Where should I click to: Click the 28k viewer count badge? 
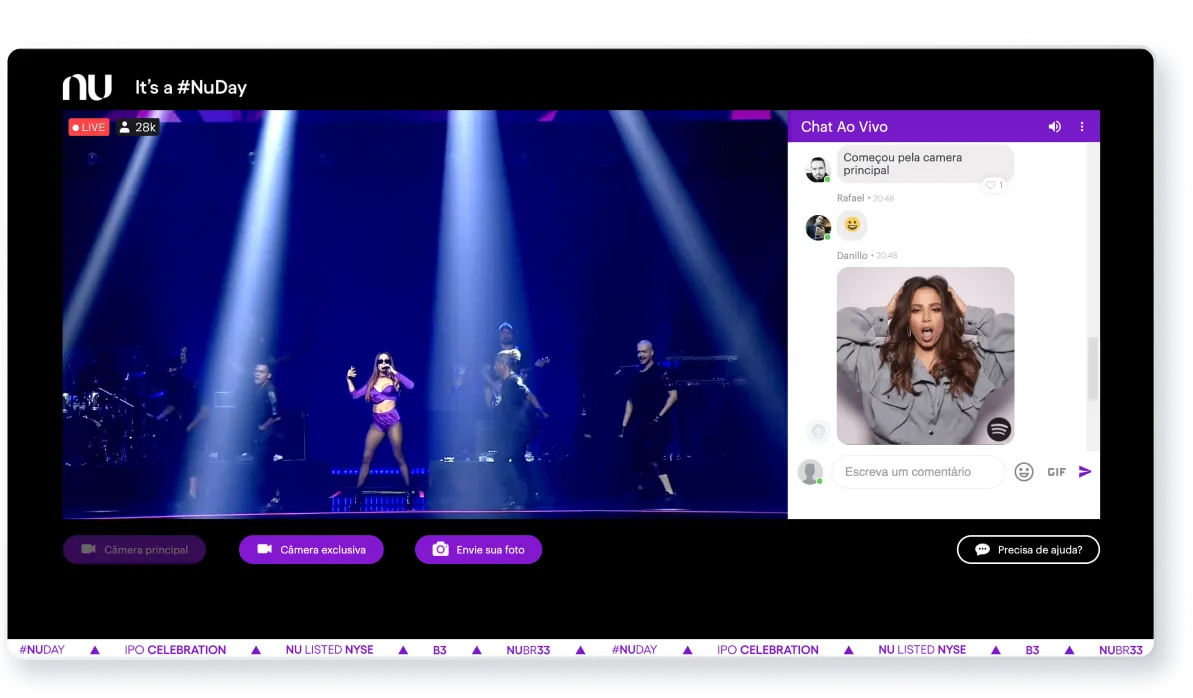click(x=138, y=127)
